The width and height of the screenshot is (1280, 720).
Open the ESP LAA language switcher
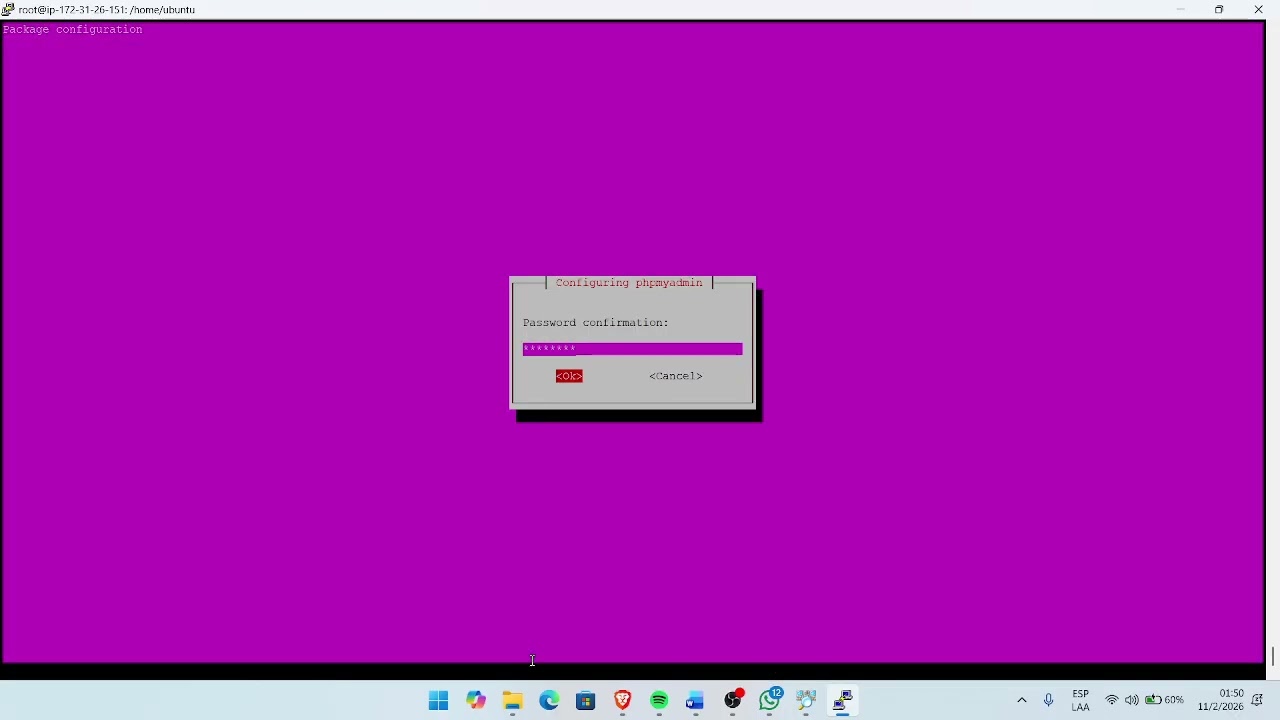(x=1080, y=701)
